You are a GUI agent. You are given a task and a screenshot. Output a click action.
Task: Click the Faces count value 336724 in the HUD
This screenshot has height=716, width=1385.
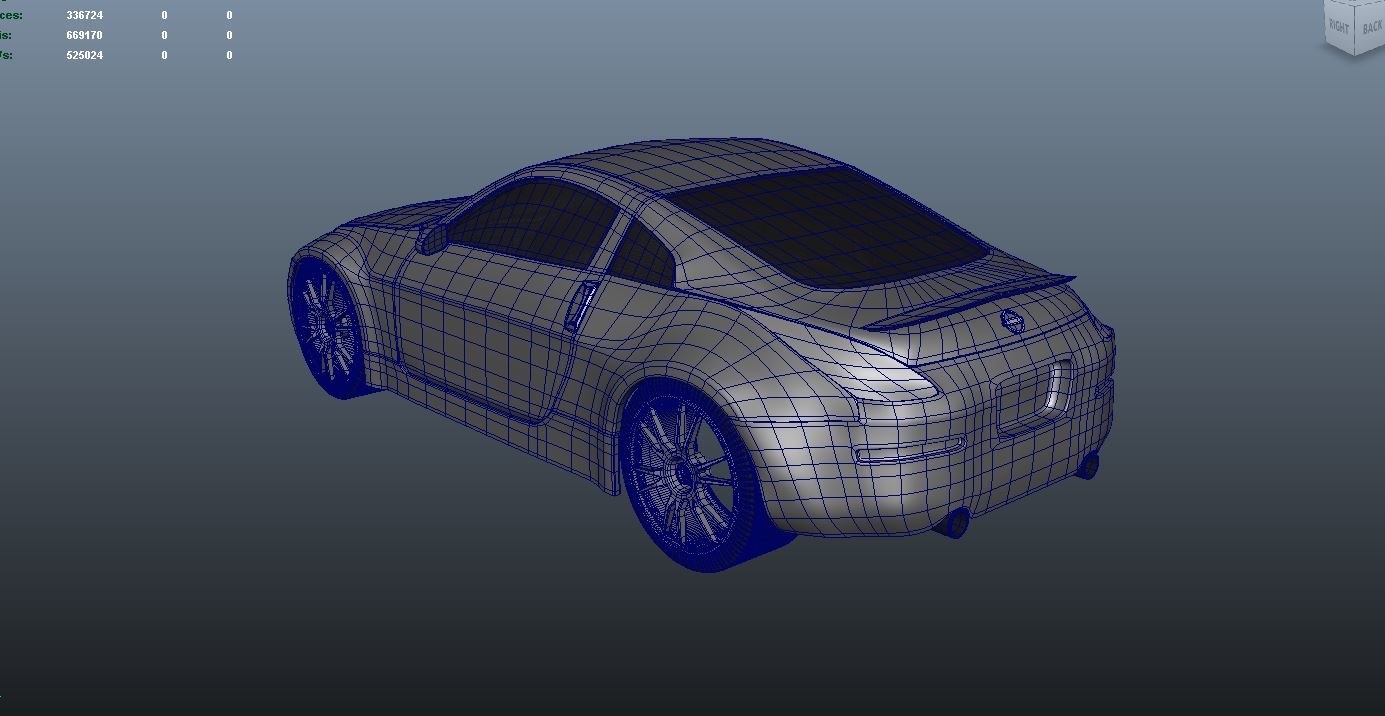[x=85, y=14]
